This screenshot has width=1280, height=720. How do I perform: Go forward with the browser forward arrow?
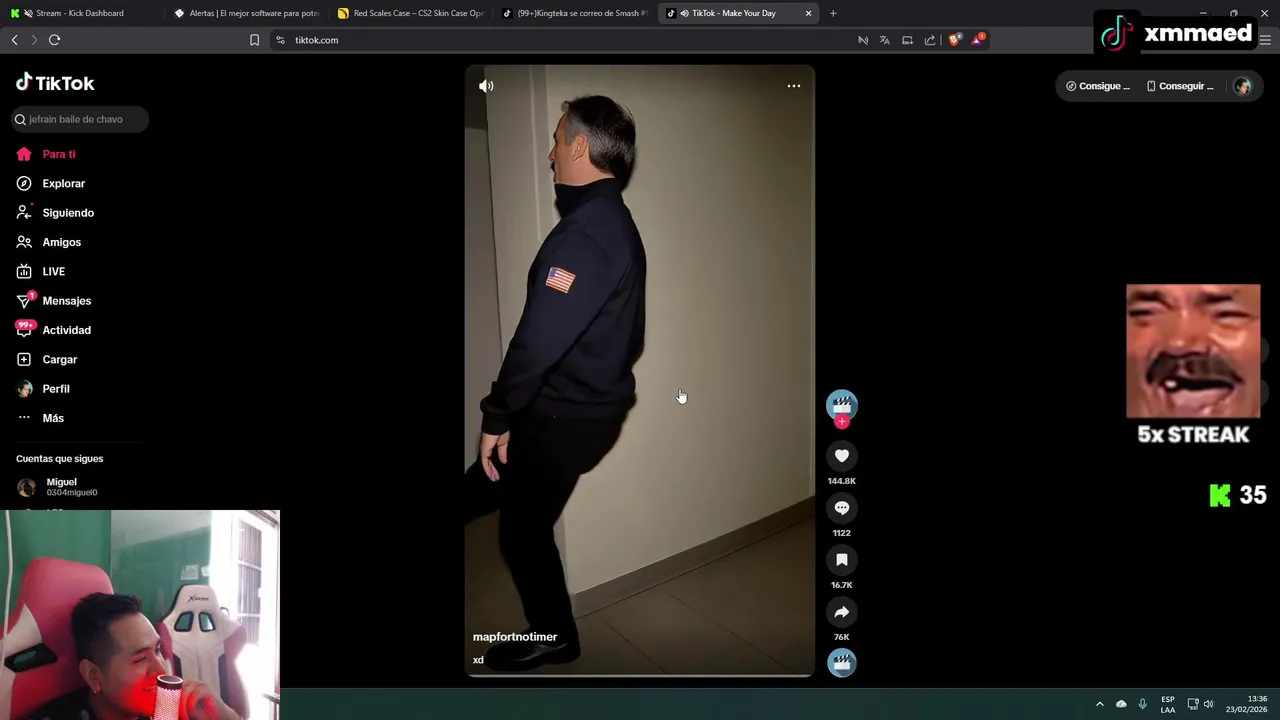tap(34, 40)
